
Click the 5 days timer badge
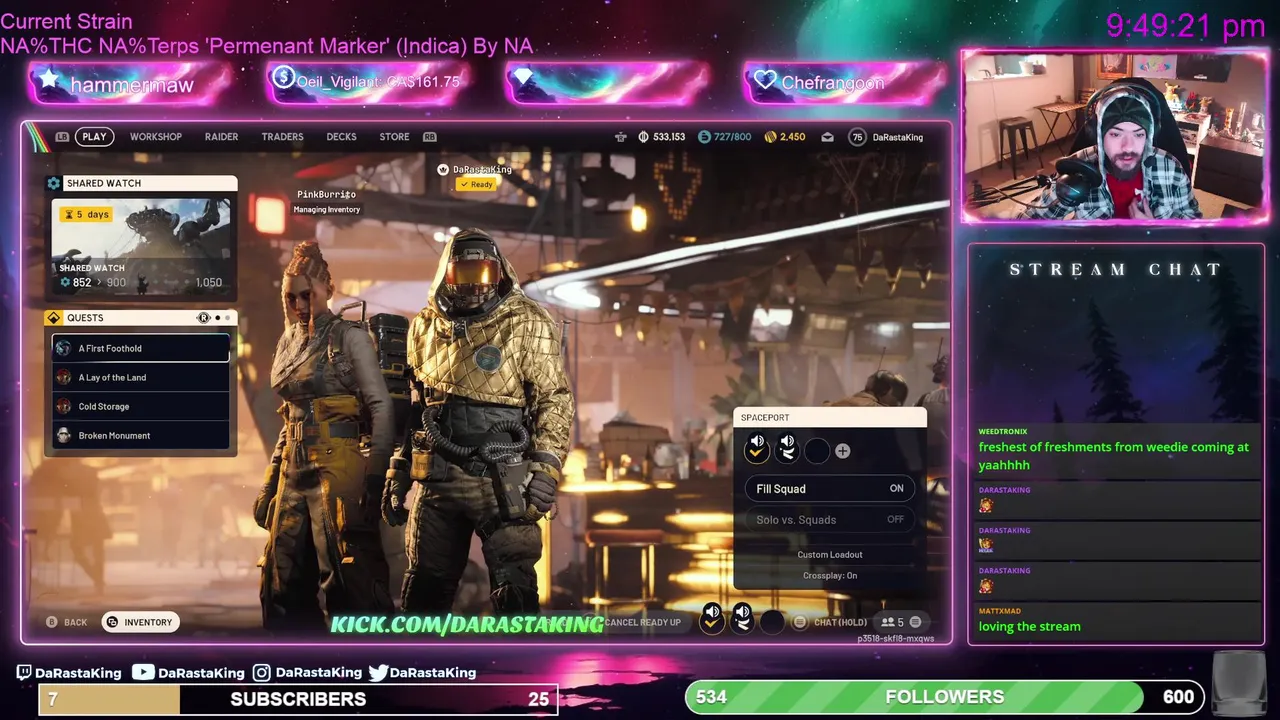[x=87, y=214]
